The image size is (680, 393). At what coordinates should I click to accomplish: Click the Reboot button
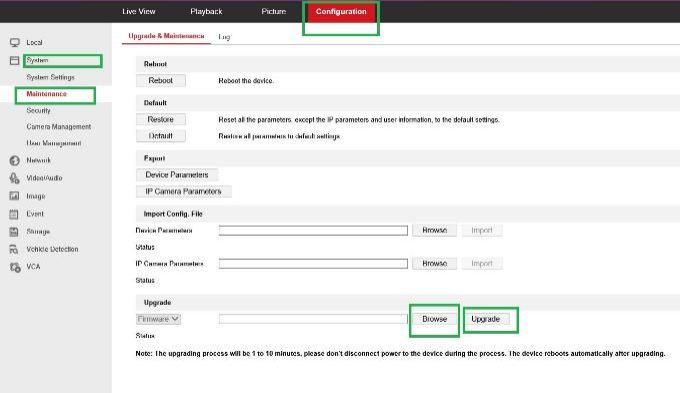[x=160, y=81]
